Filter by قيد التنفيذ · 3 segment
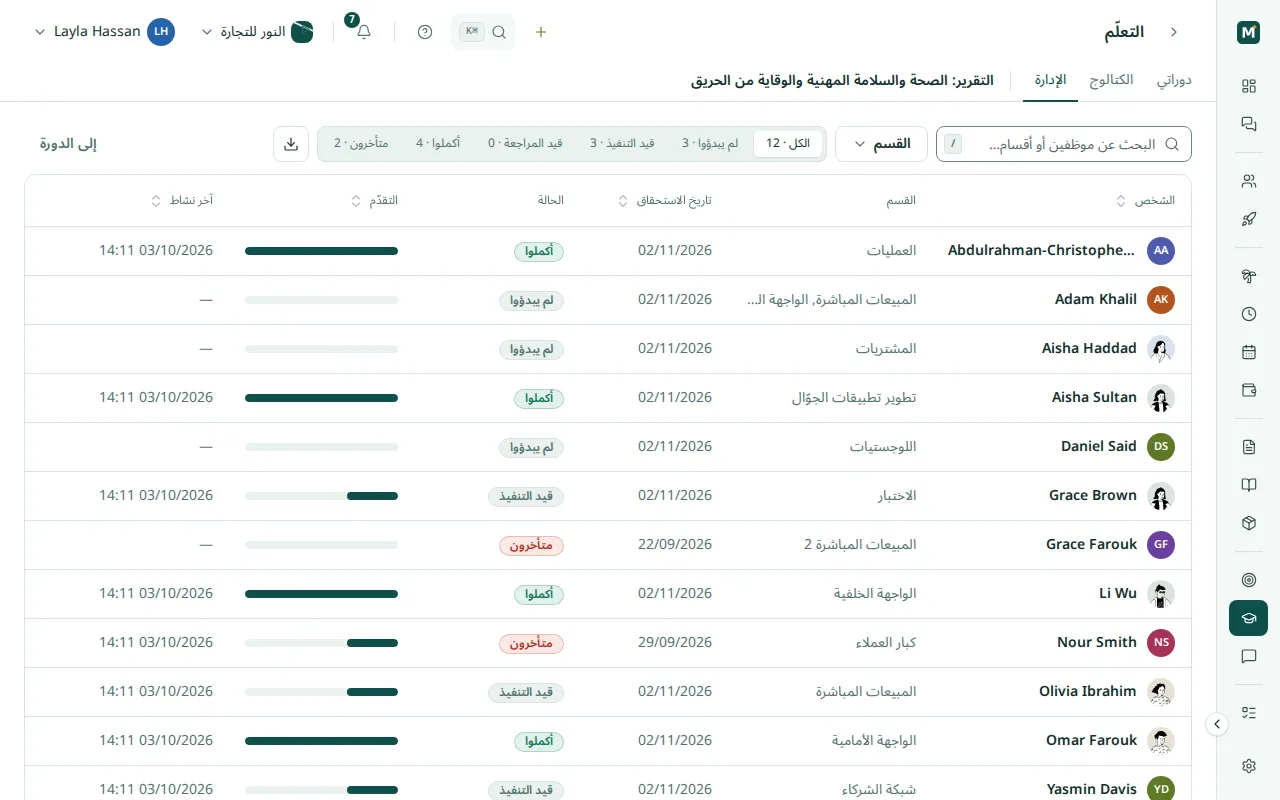 click(622, 144)
